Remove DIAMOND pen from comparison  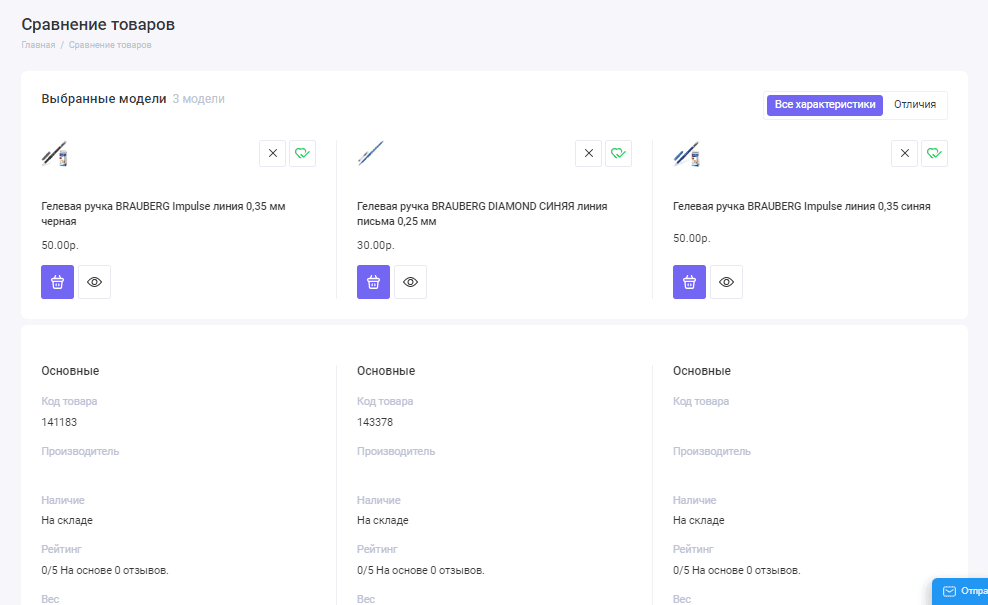tap(588, 153)
